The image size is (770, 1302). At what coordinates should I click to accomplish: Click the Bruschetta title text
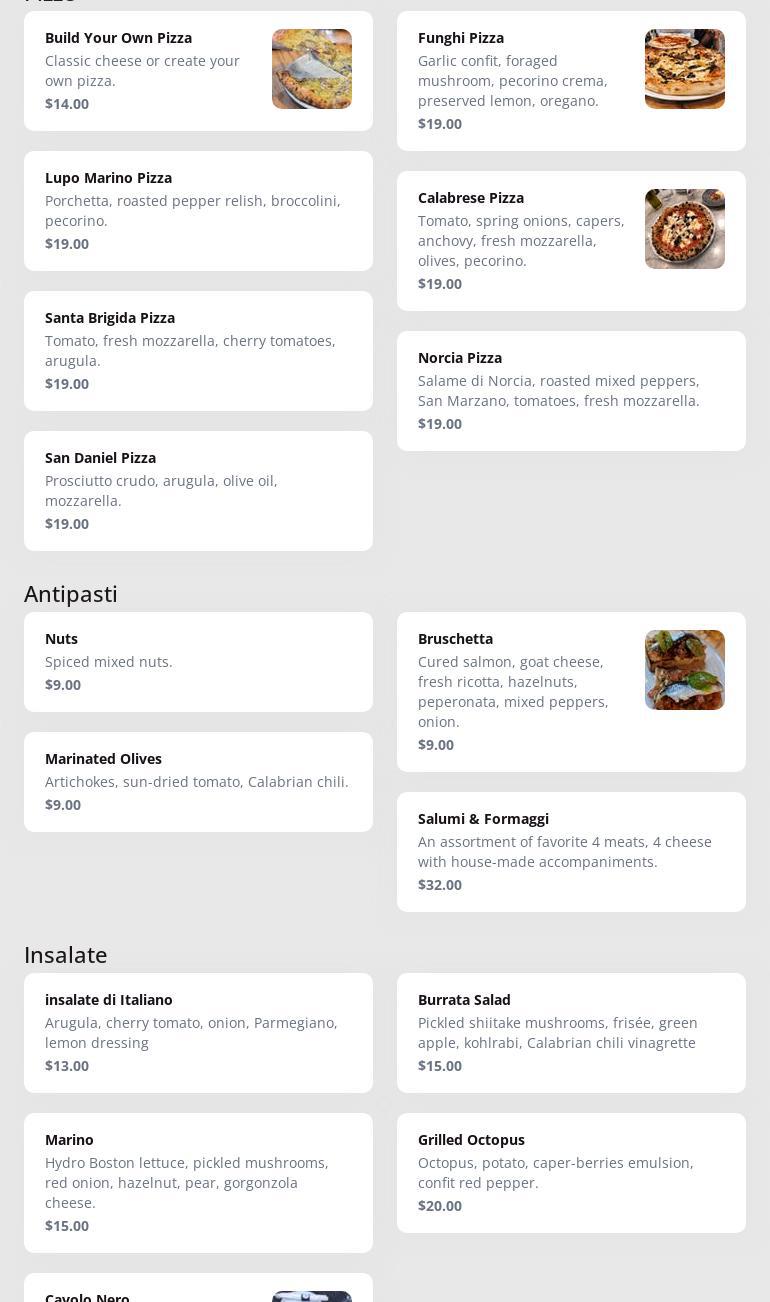click(x=455, y=639)
